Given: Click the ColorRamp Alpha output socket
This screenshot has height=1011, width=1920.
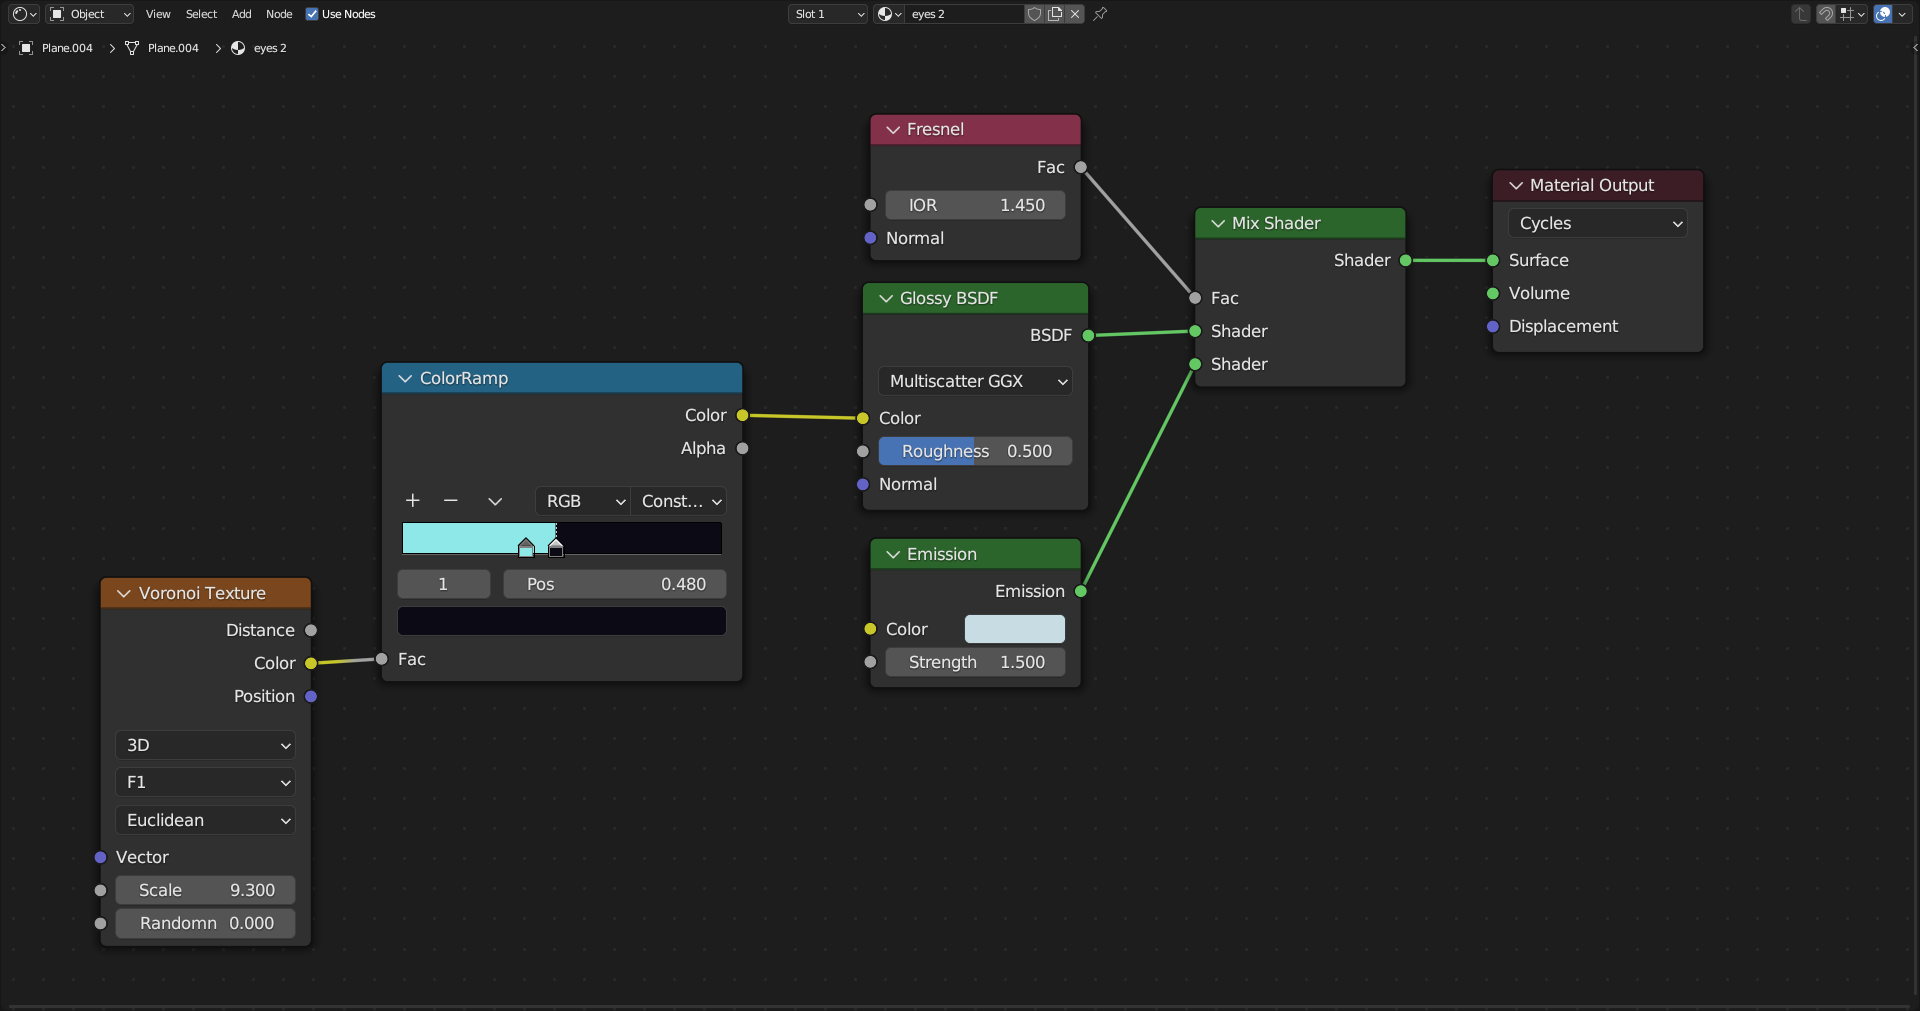Looking at the screenshot, I should pyautogui.click(x=742, y=448).
